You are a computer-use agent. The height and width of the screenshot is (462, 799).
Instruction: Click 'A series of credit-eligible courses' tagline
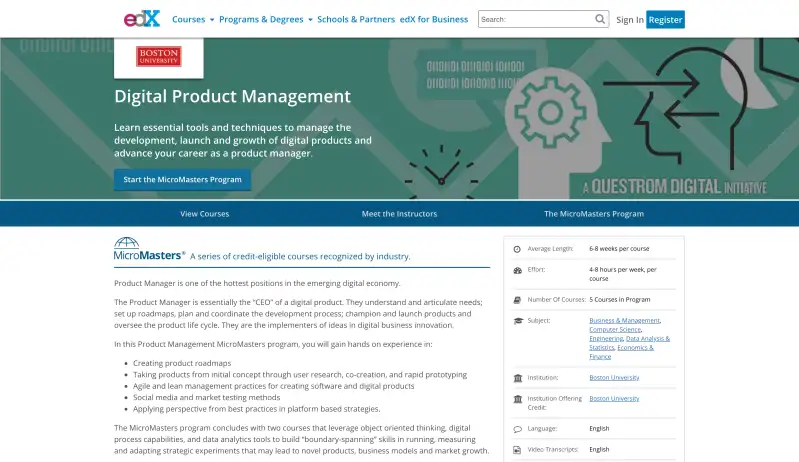tap(300, 256)
